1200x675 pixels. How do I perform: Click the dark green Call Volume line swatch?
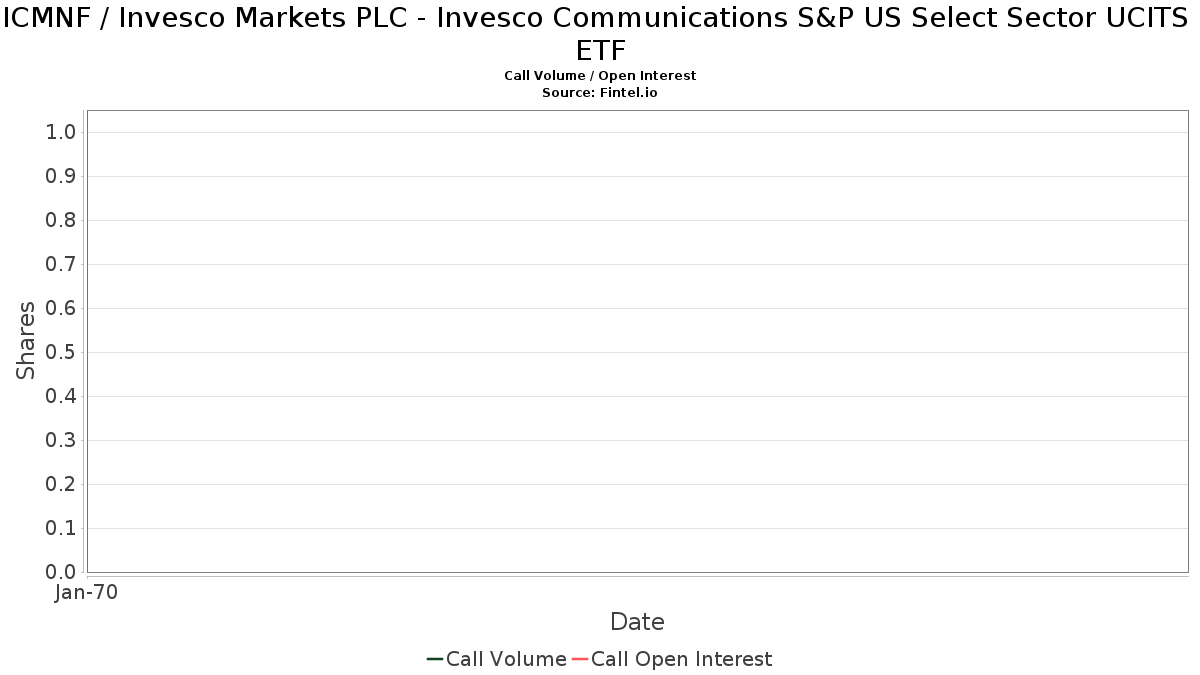coord(435,659)
